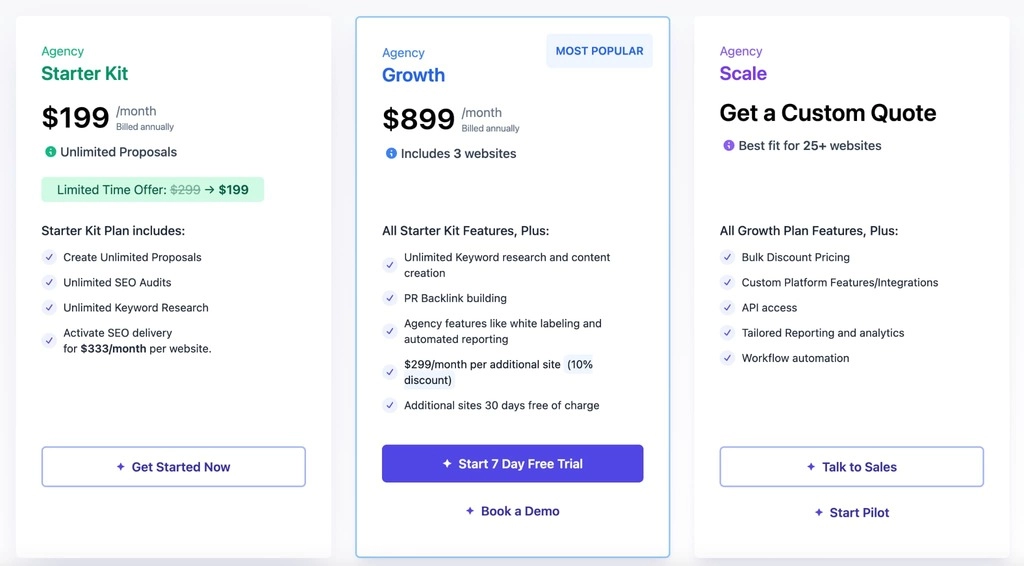
Task: Click checkmark beside Bulk Discount Pricing
Action: [x=728, y=257]
